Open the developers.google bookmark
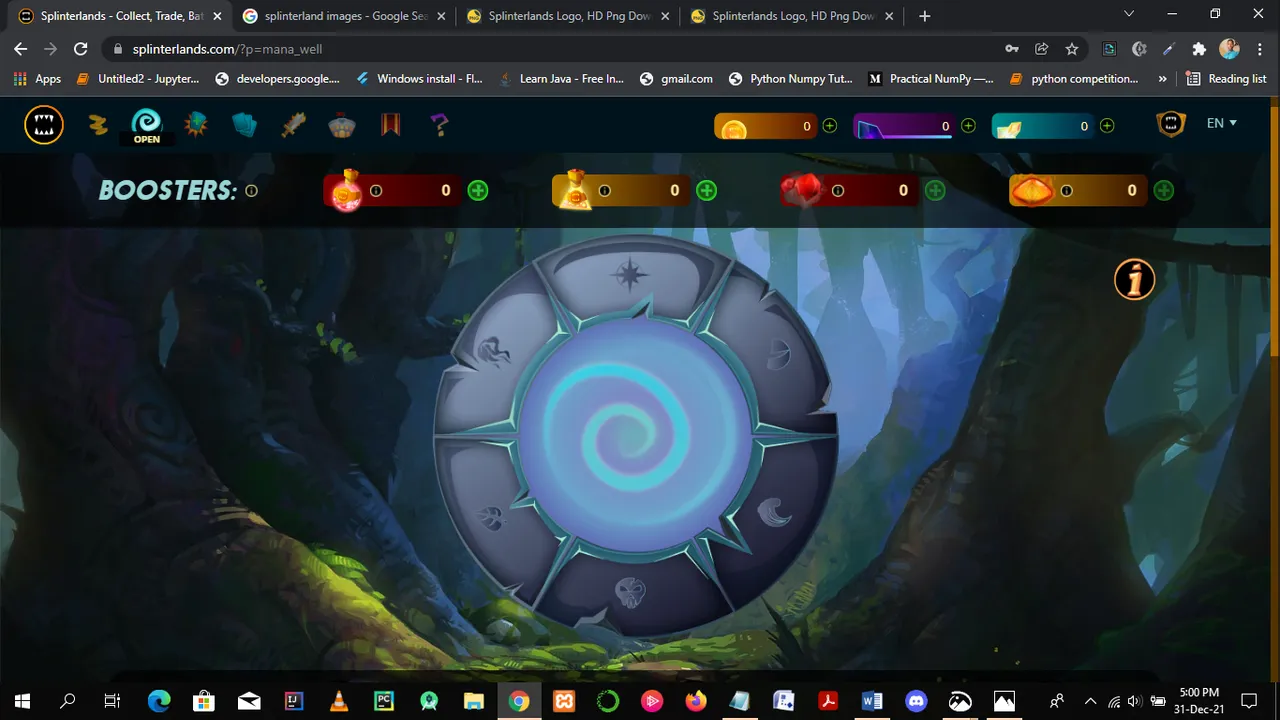 coord(277,78)
